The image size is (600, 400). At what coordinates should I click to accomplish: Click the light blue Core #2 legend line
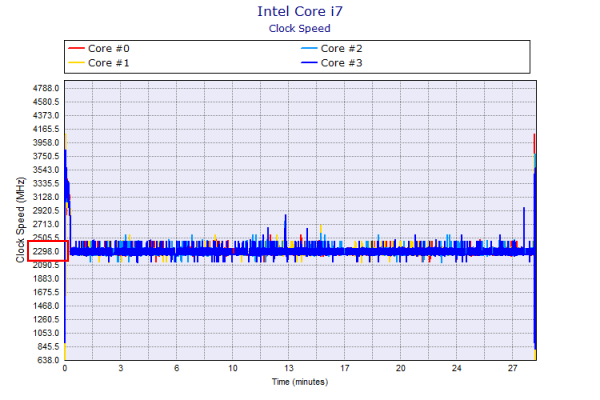pos(309,49)
